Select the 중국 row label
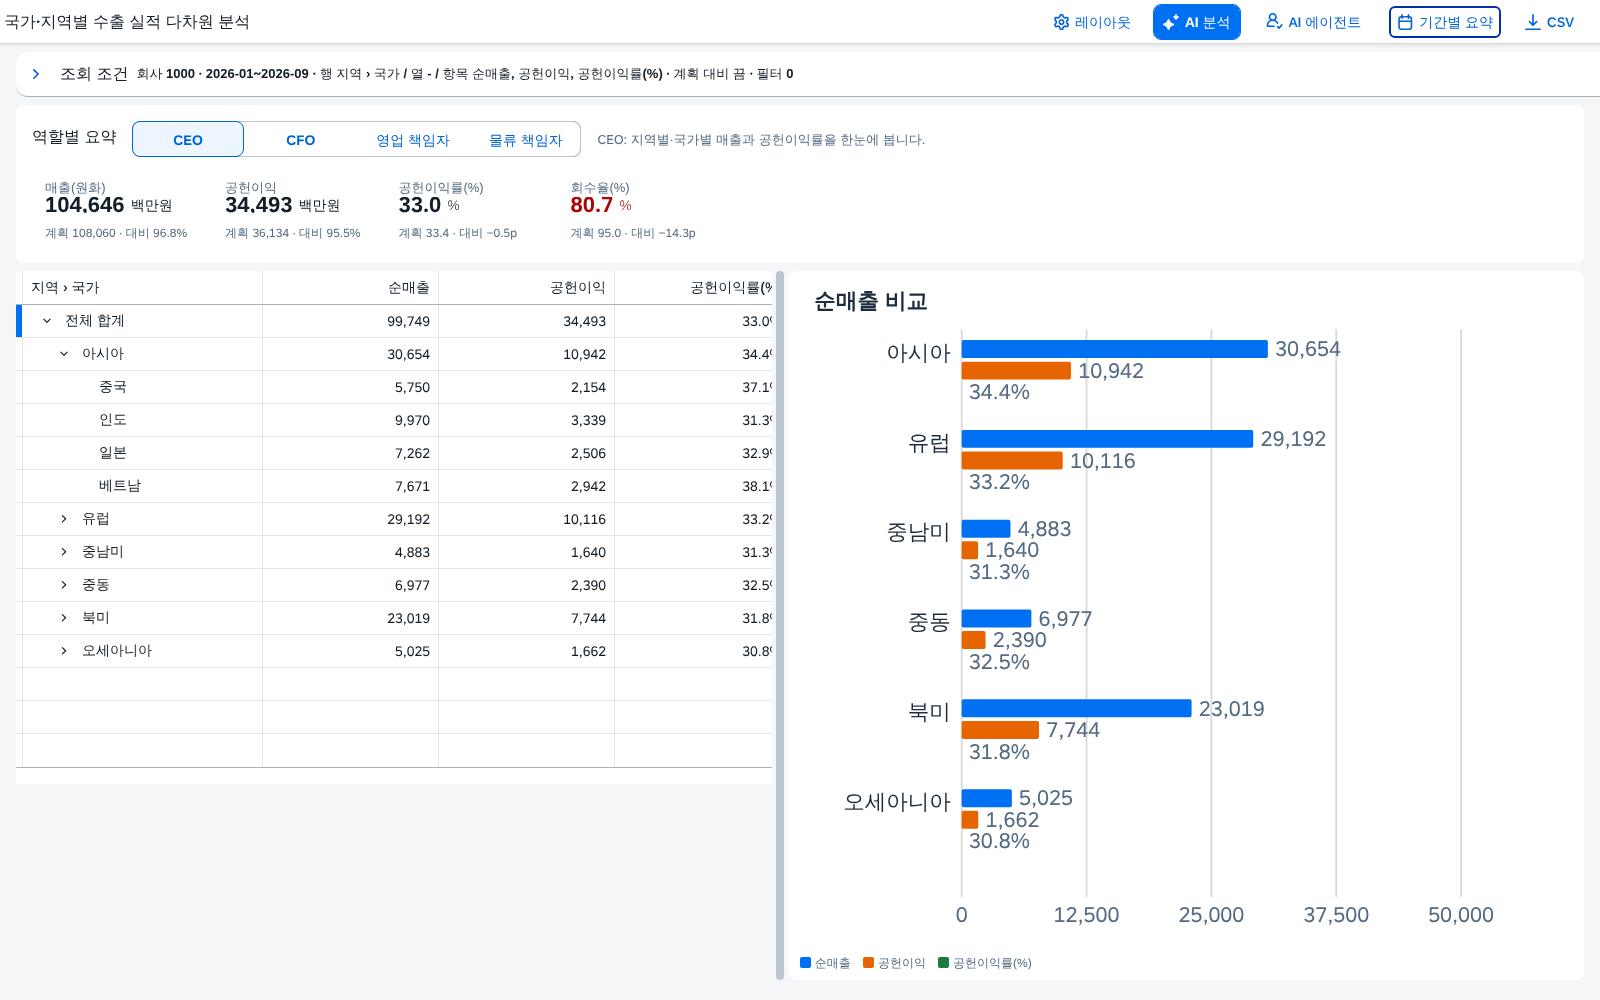The height and width of the screenshot is (1000, 1600). [112, 387]
